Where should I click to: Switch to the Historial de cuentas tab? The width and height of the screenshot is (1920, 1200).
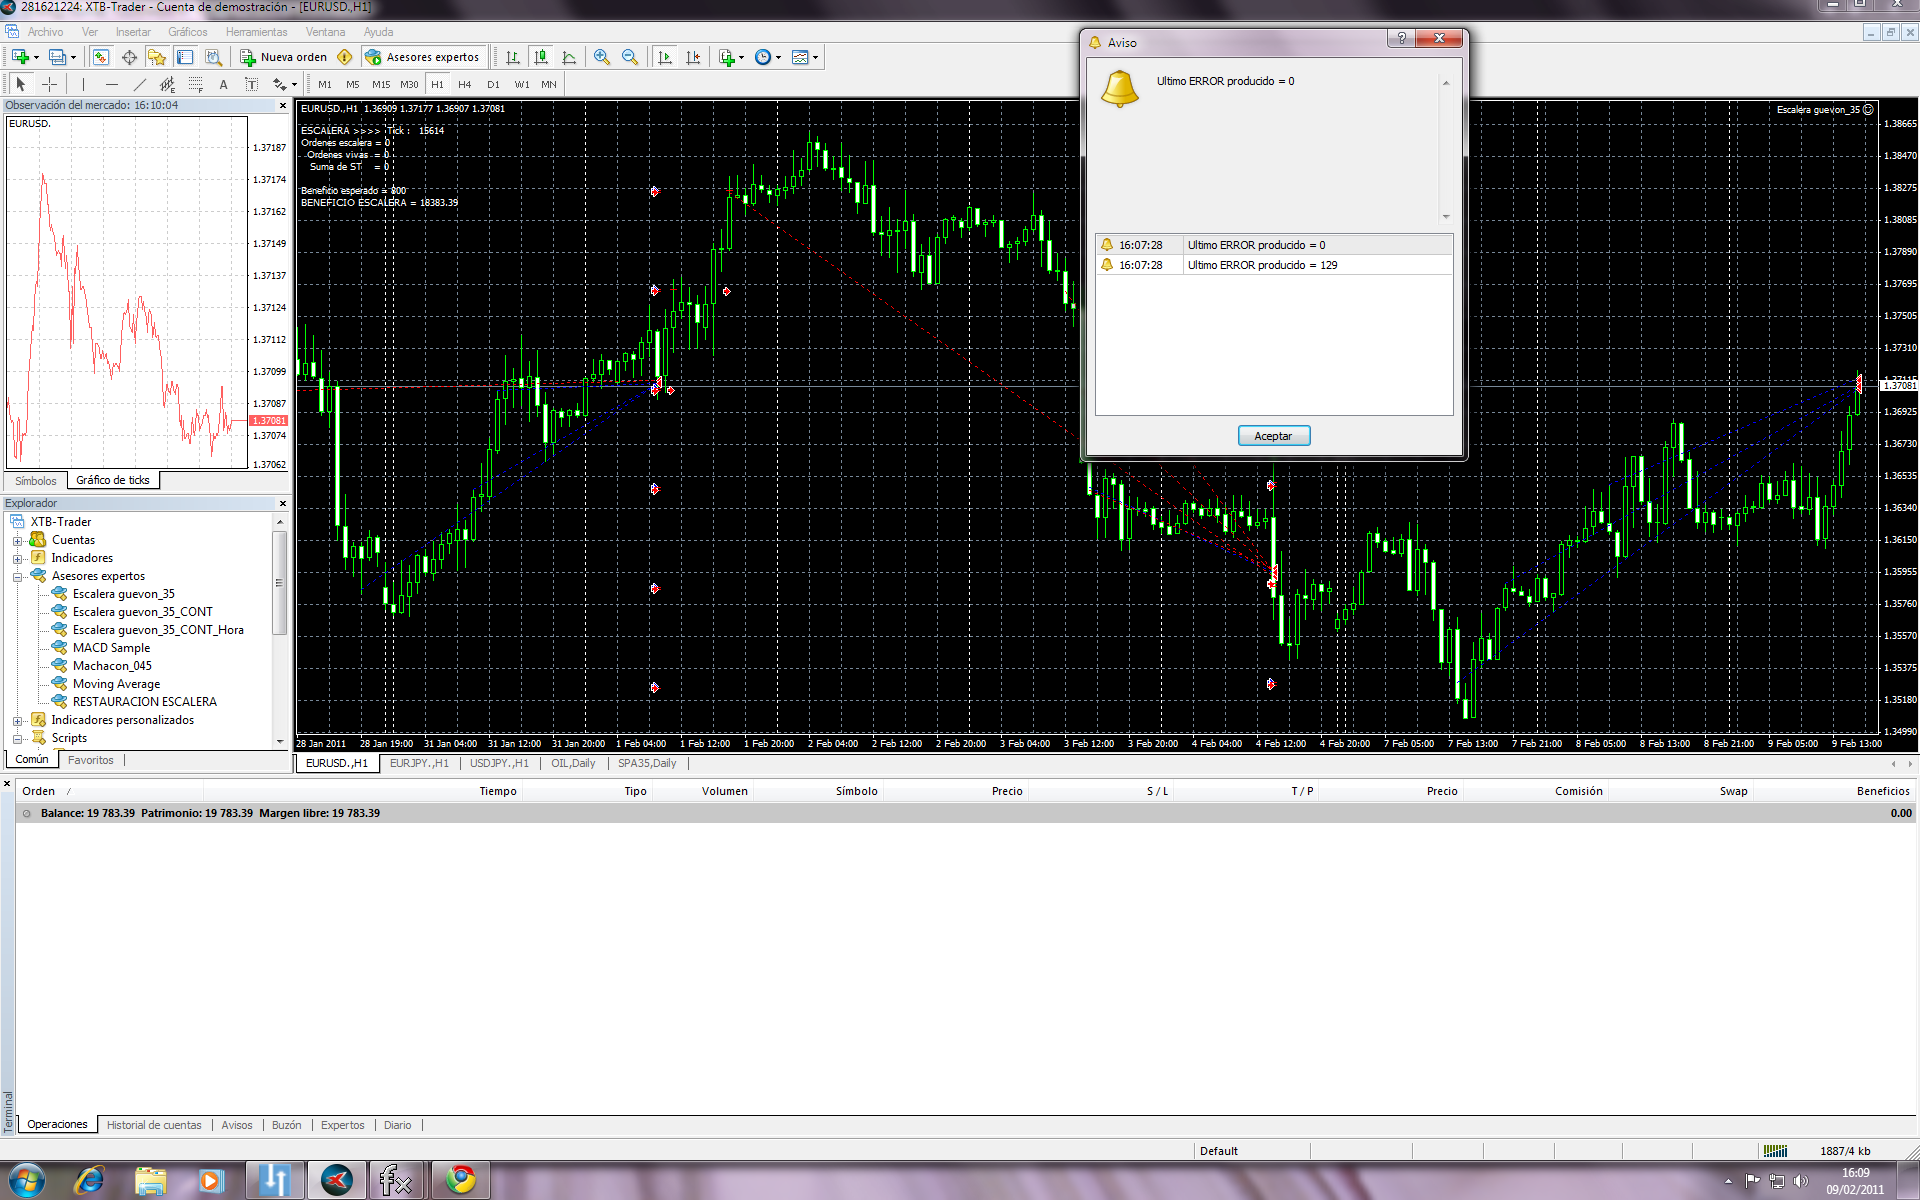[154, 1125]
